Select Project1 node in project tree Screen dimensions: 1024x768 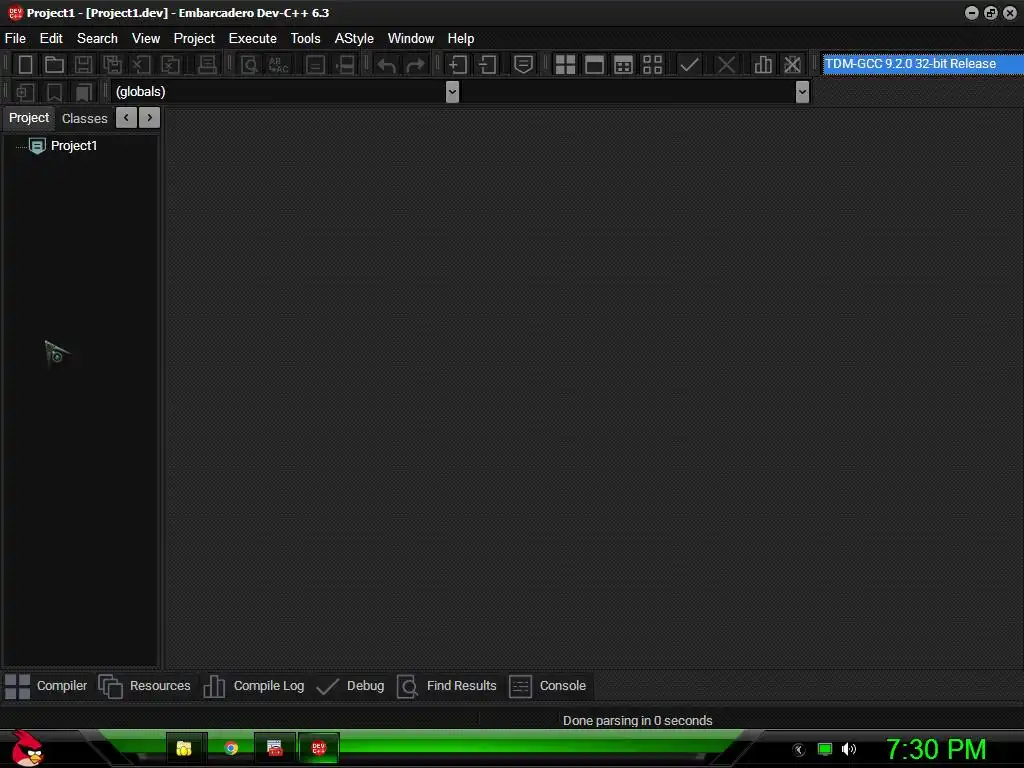pyautogui.click(x=74, y=146)
